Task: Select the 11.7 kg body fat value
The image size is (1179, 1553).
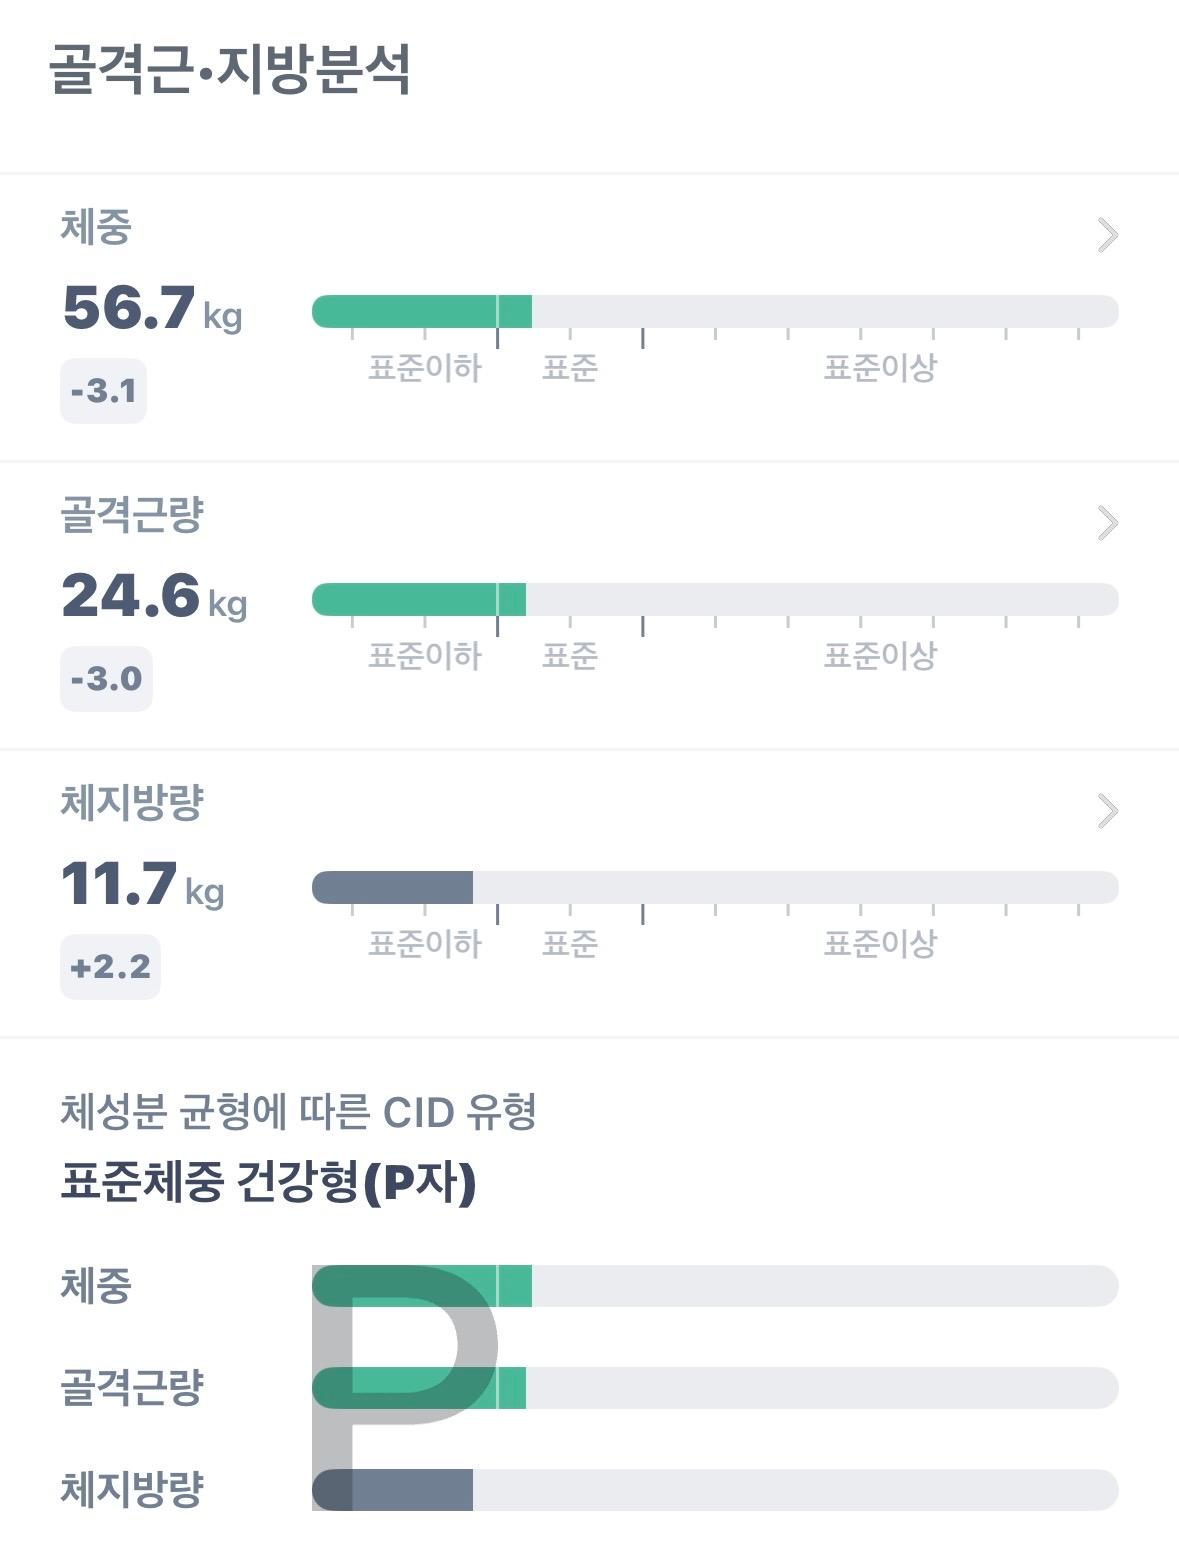Action: click(x=142, y=884)
